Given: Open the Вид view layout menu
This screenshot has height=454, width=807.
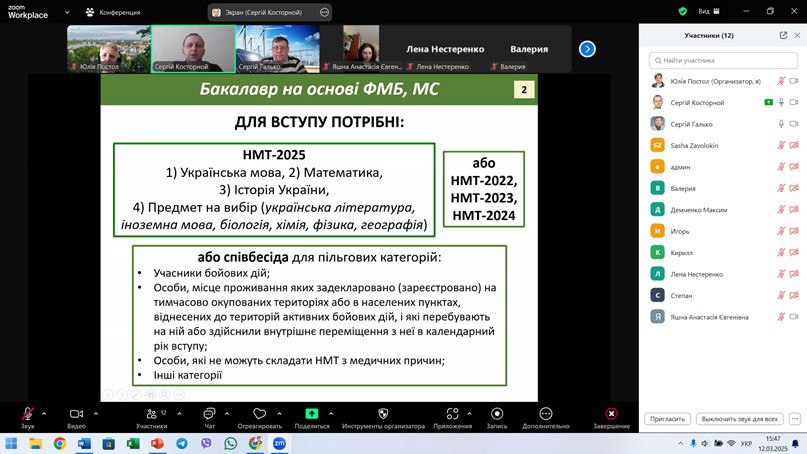Looking at the screenshot, I should (709, 11).
